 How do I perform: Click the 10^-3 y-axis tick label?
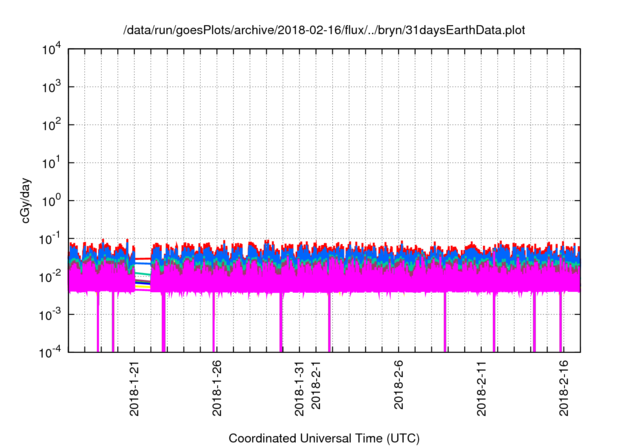coord(51,315)
